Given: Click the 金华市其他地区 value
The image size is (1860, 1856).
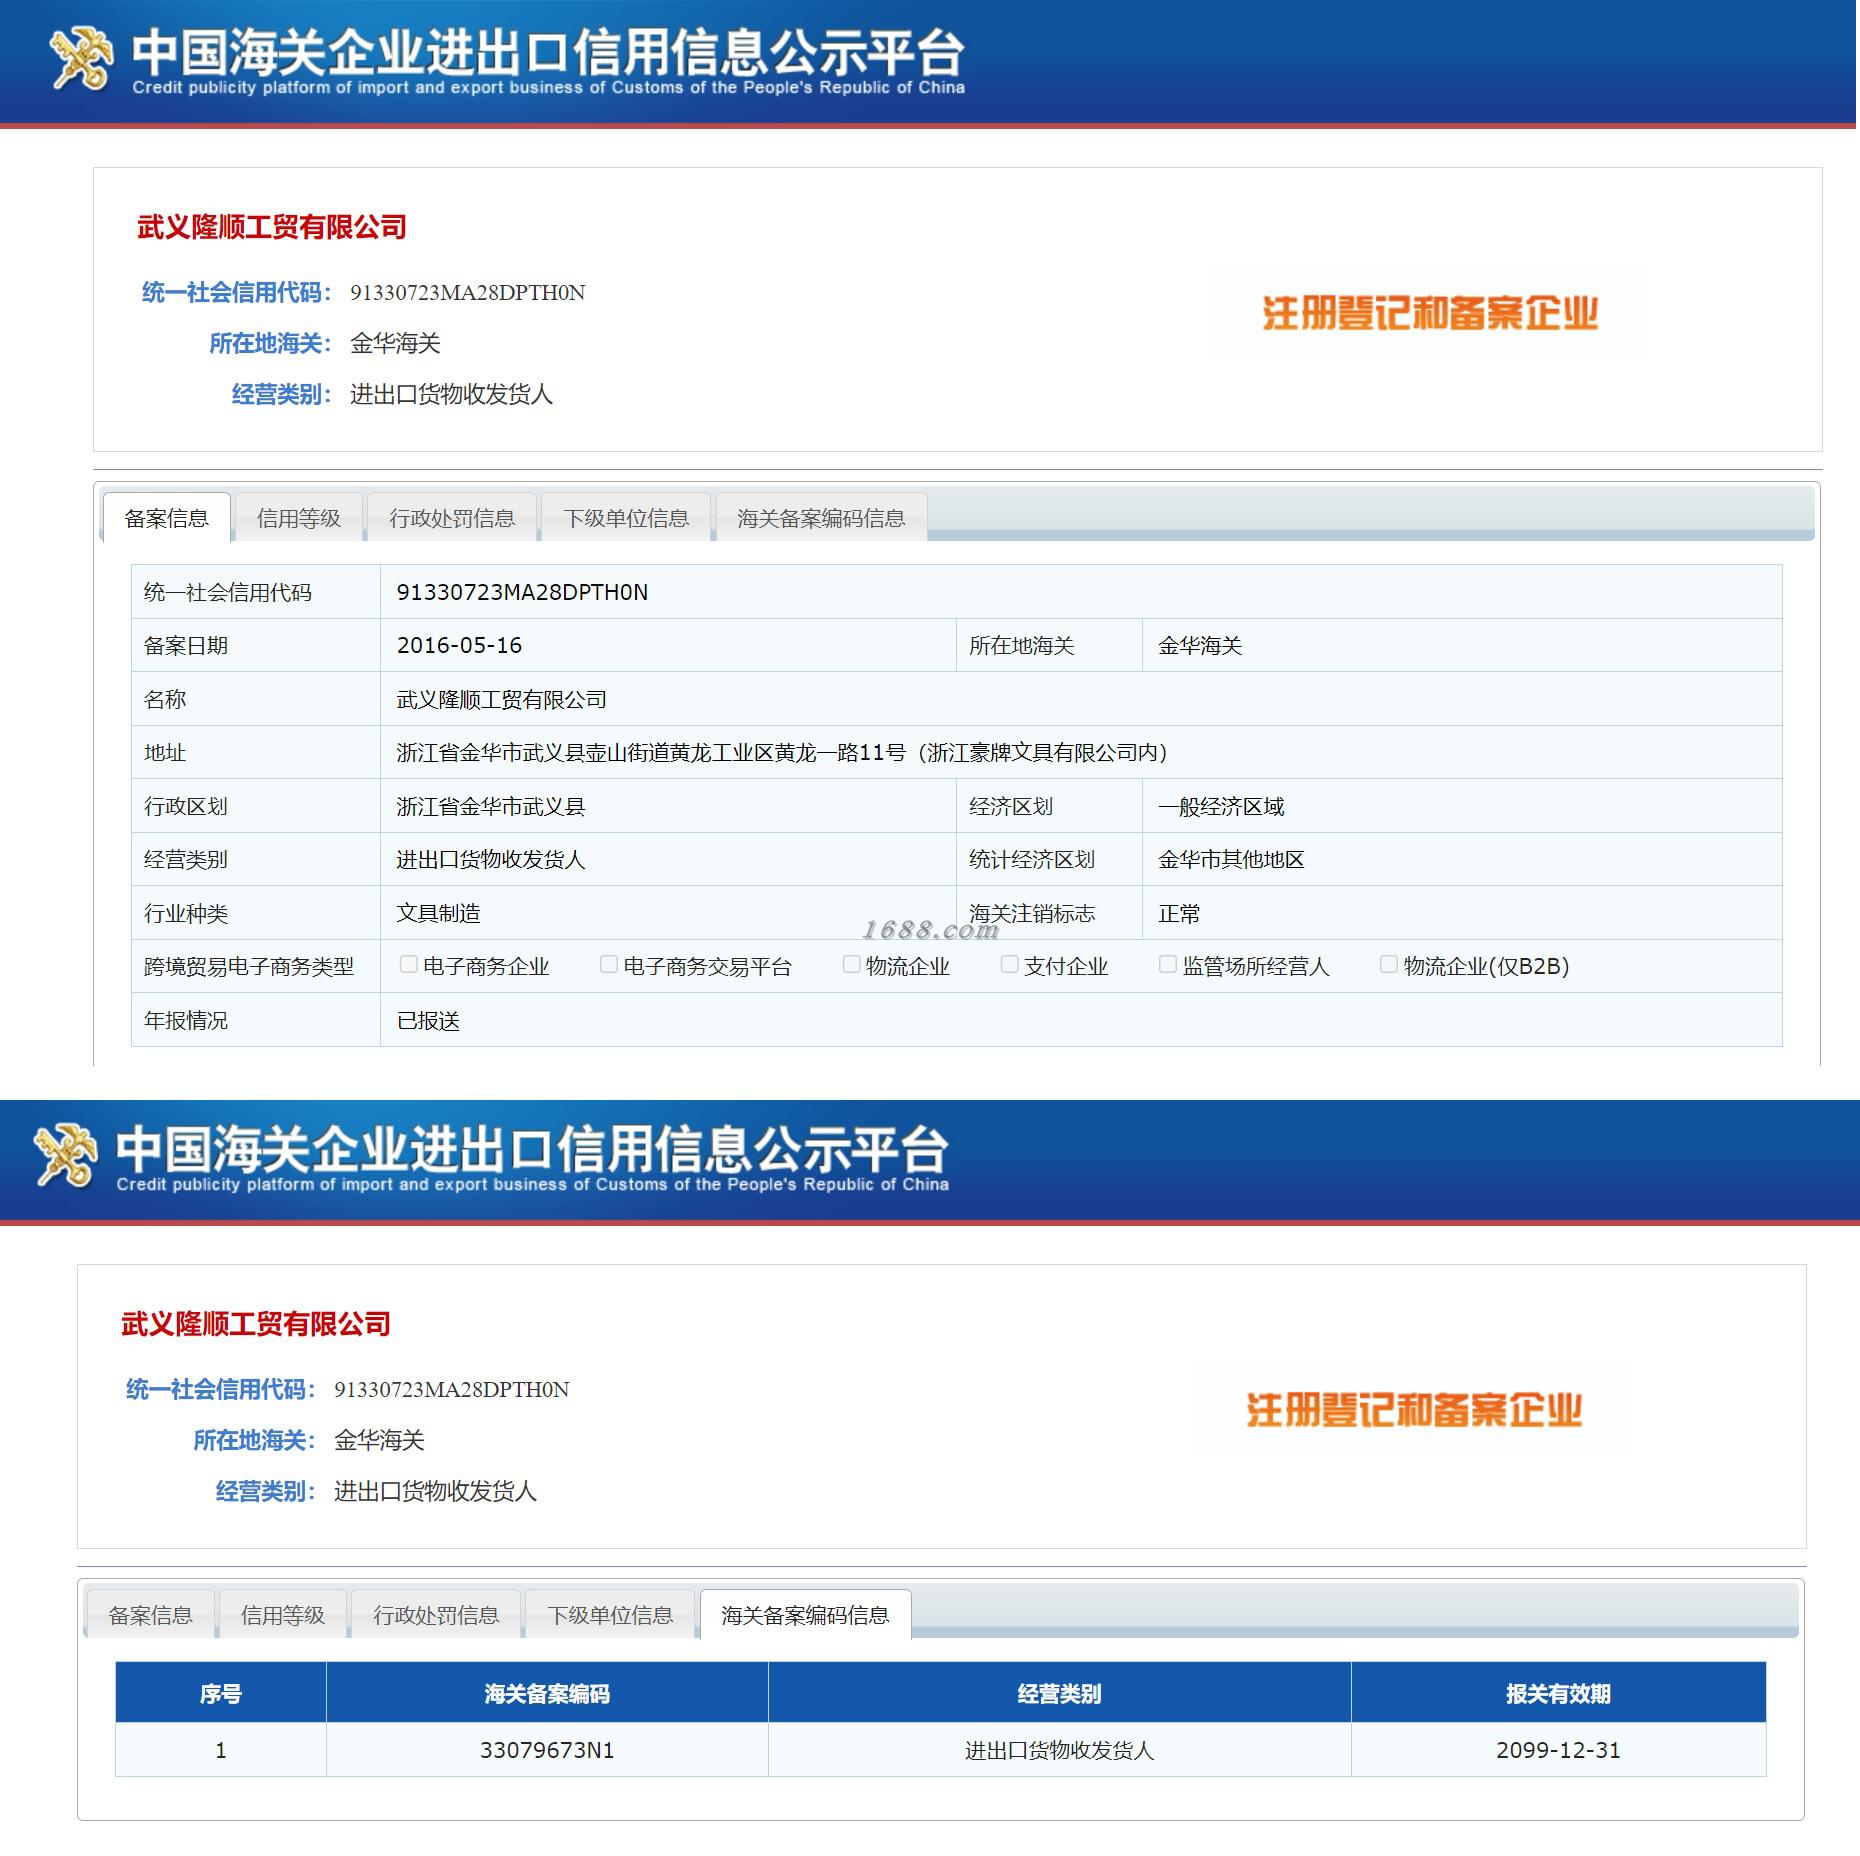Looking at the screenshot, I should [x=1231, y=859].
